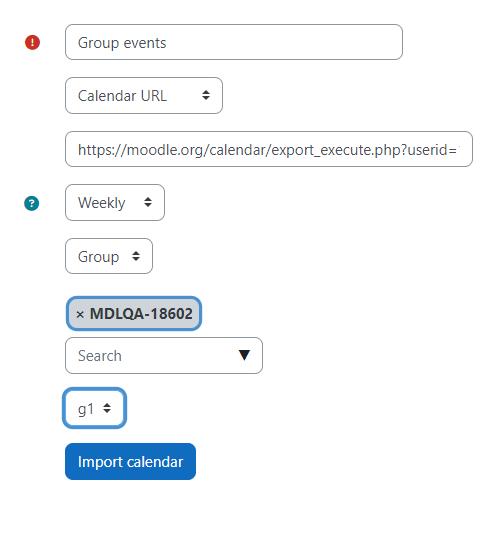Open the teal help question-mark icon

32,203
